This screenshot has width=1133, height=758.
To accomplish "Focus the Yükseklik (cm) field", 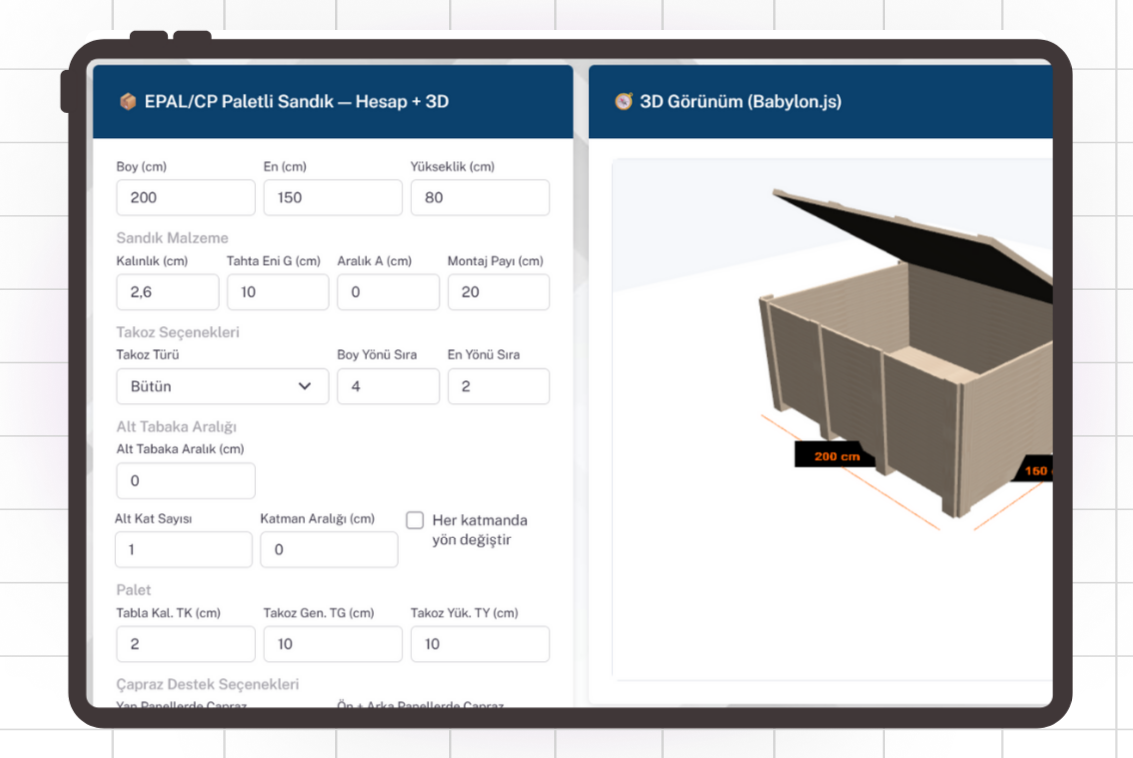I will [479, 198].
